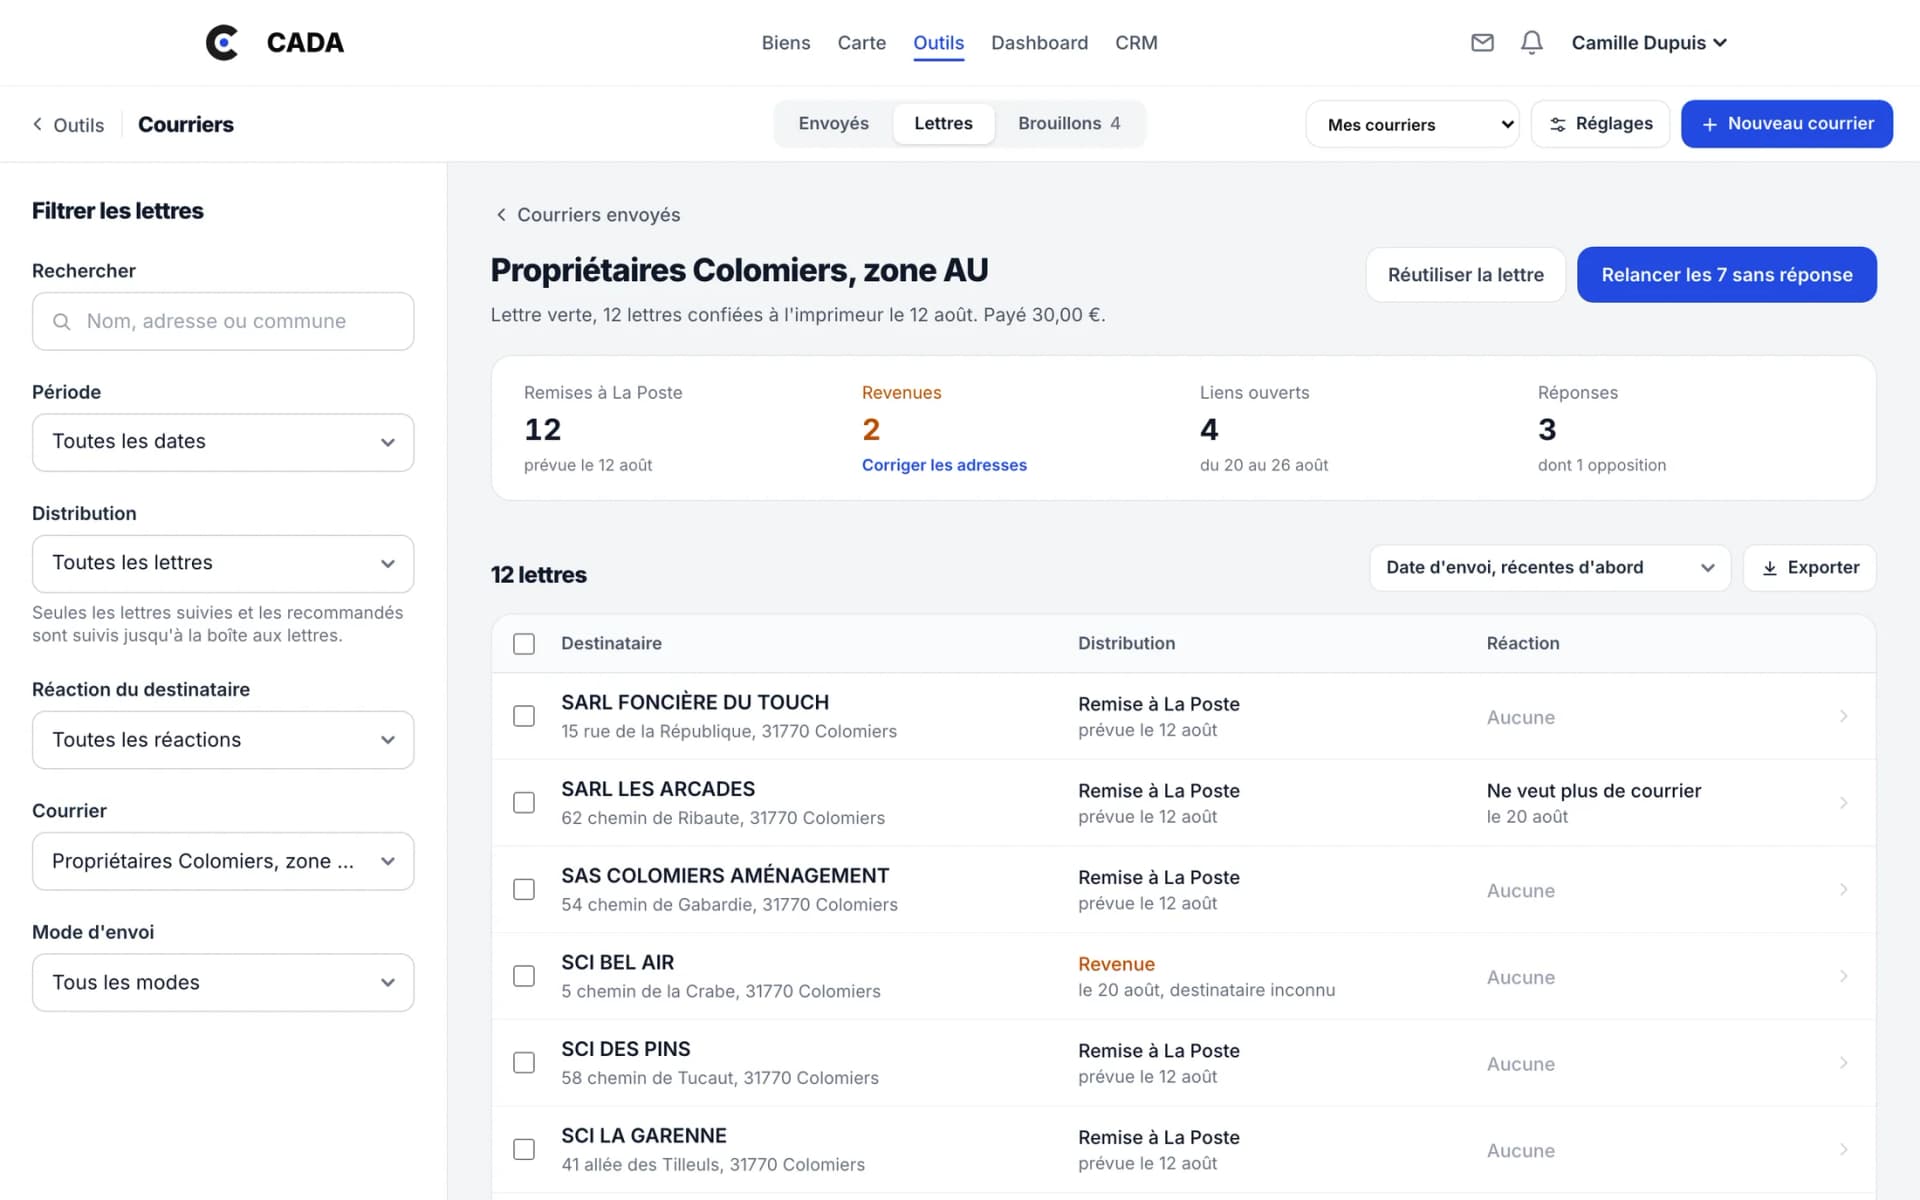This screenshot has width=1920, height=1200.
Task: Click the search magnifier icon
Action: pos(62,321)
